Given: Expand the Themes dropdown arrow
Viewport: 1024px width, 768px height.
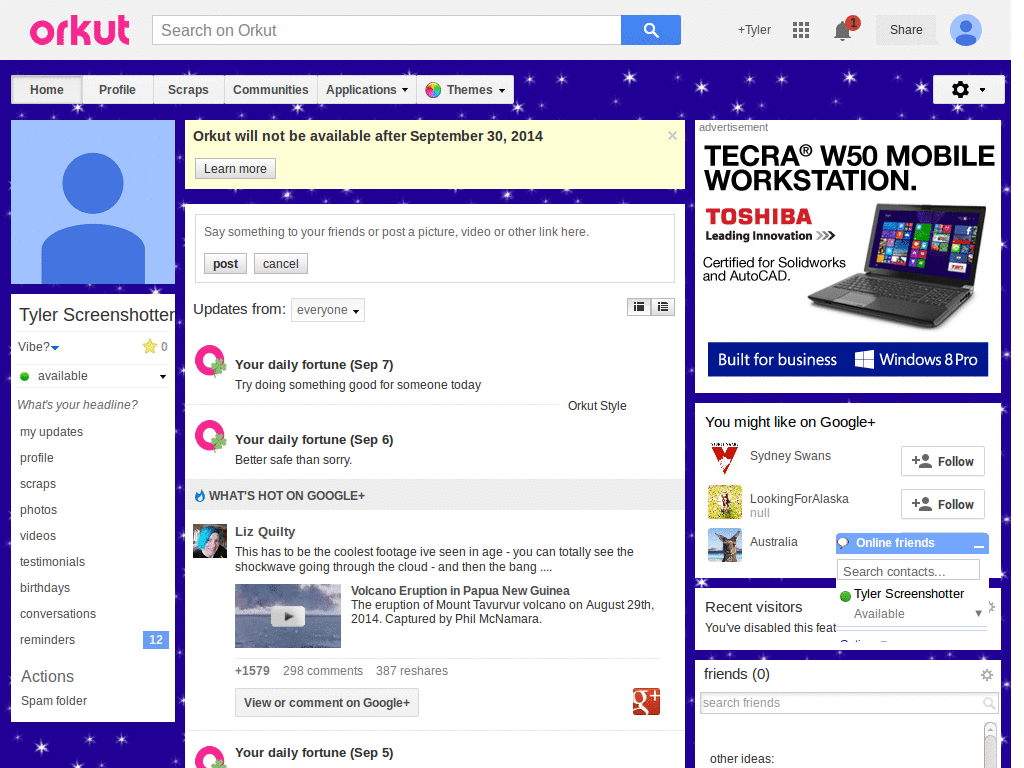Looking at the screenshot, I should coord(502,91).
